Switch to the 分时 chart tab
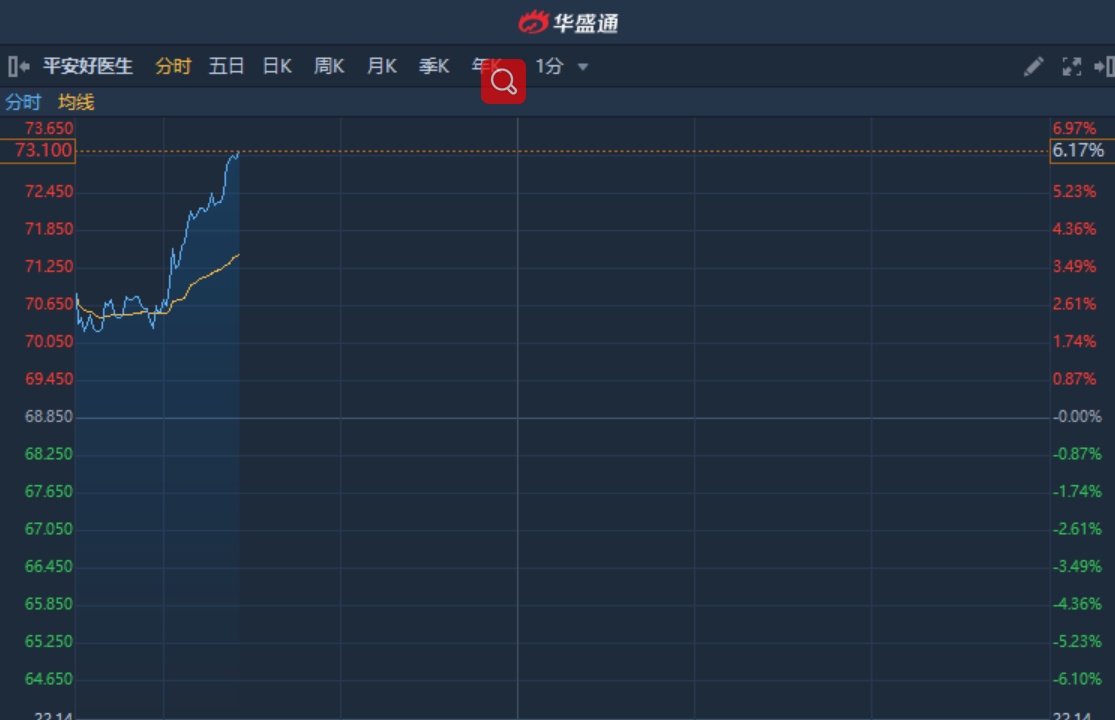Screen dimensions: 1115x720 point(173,67)
